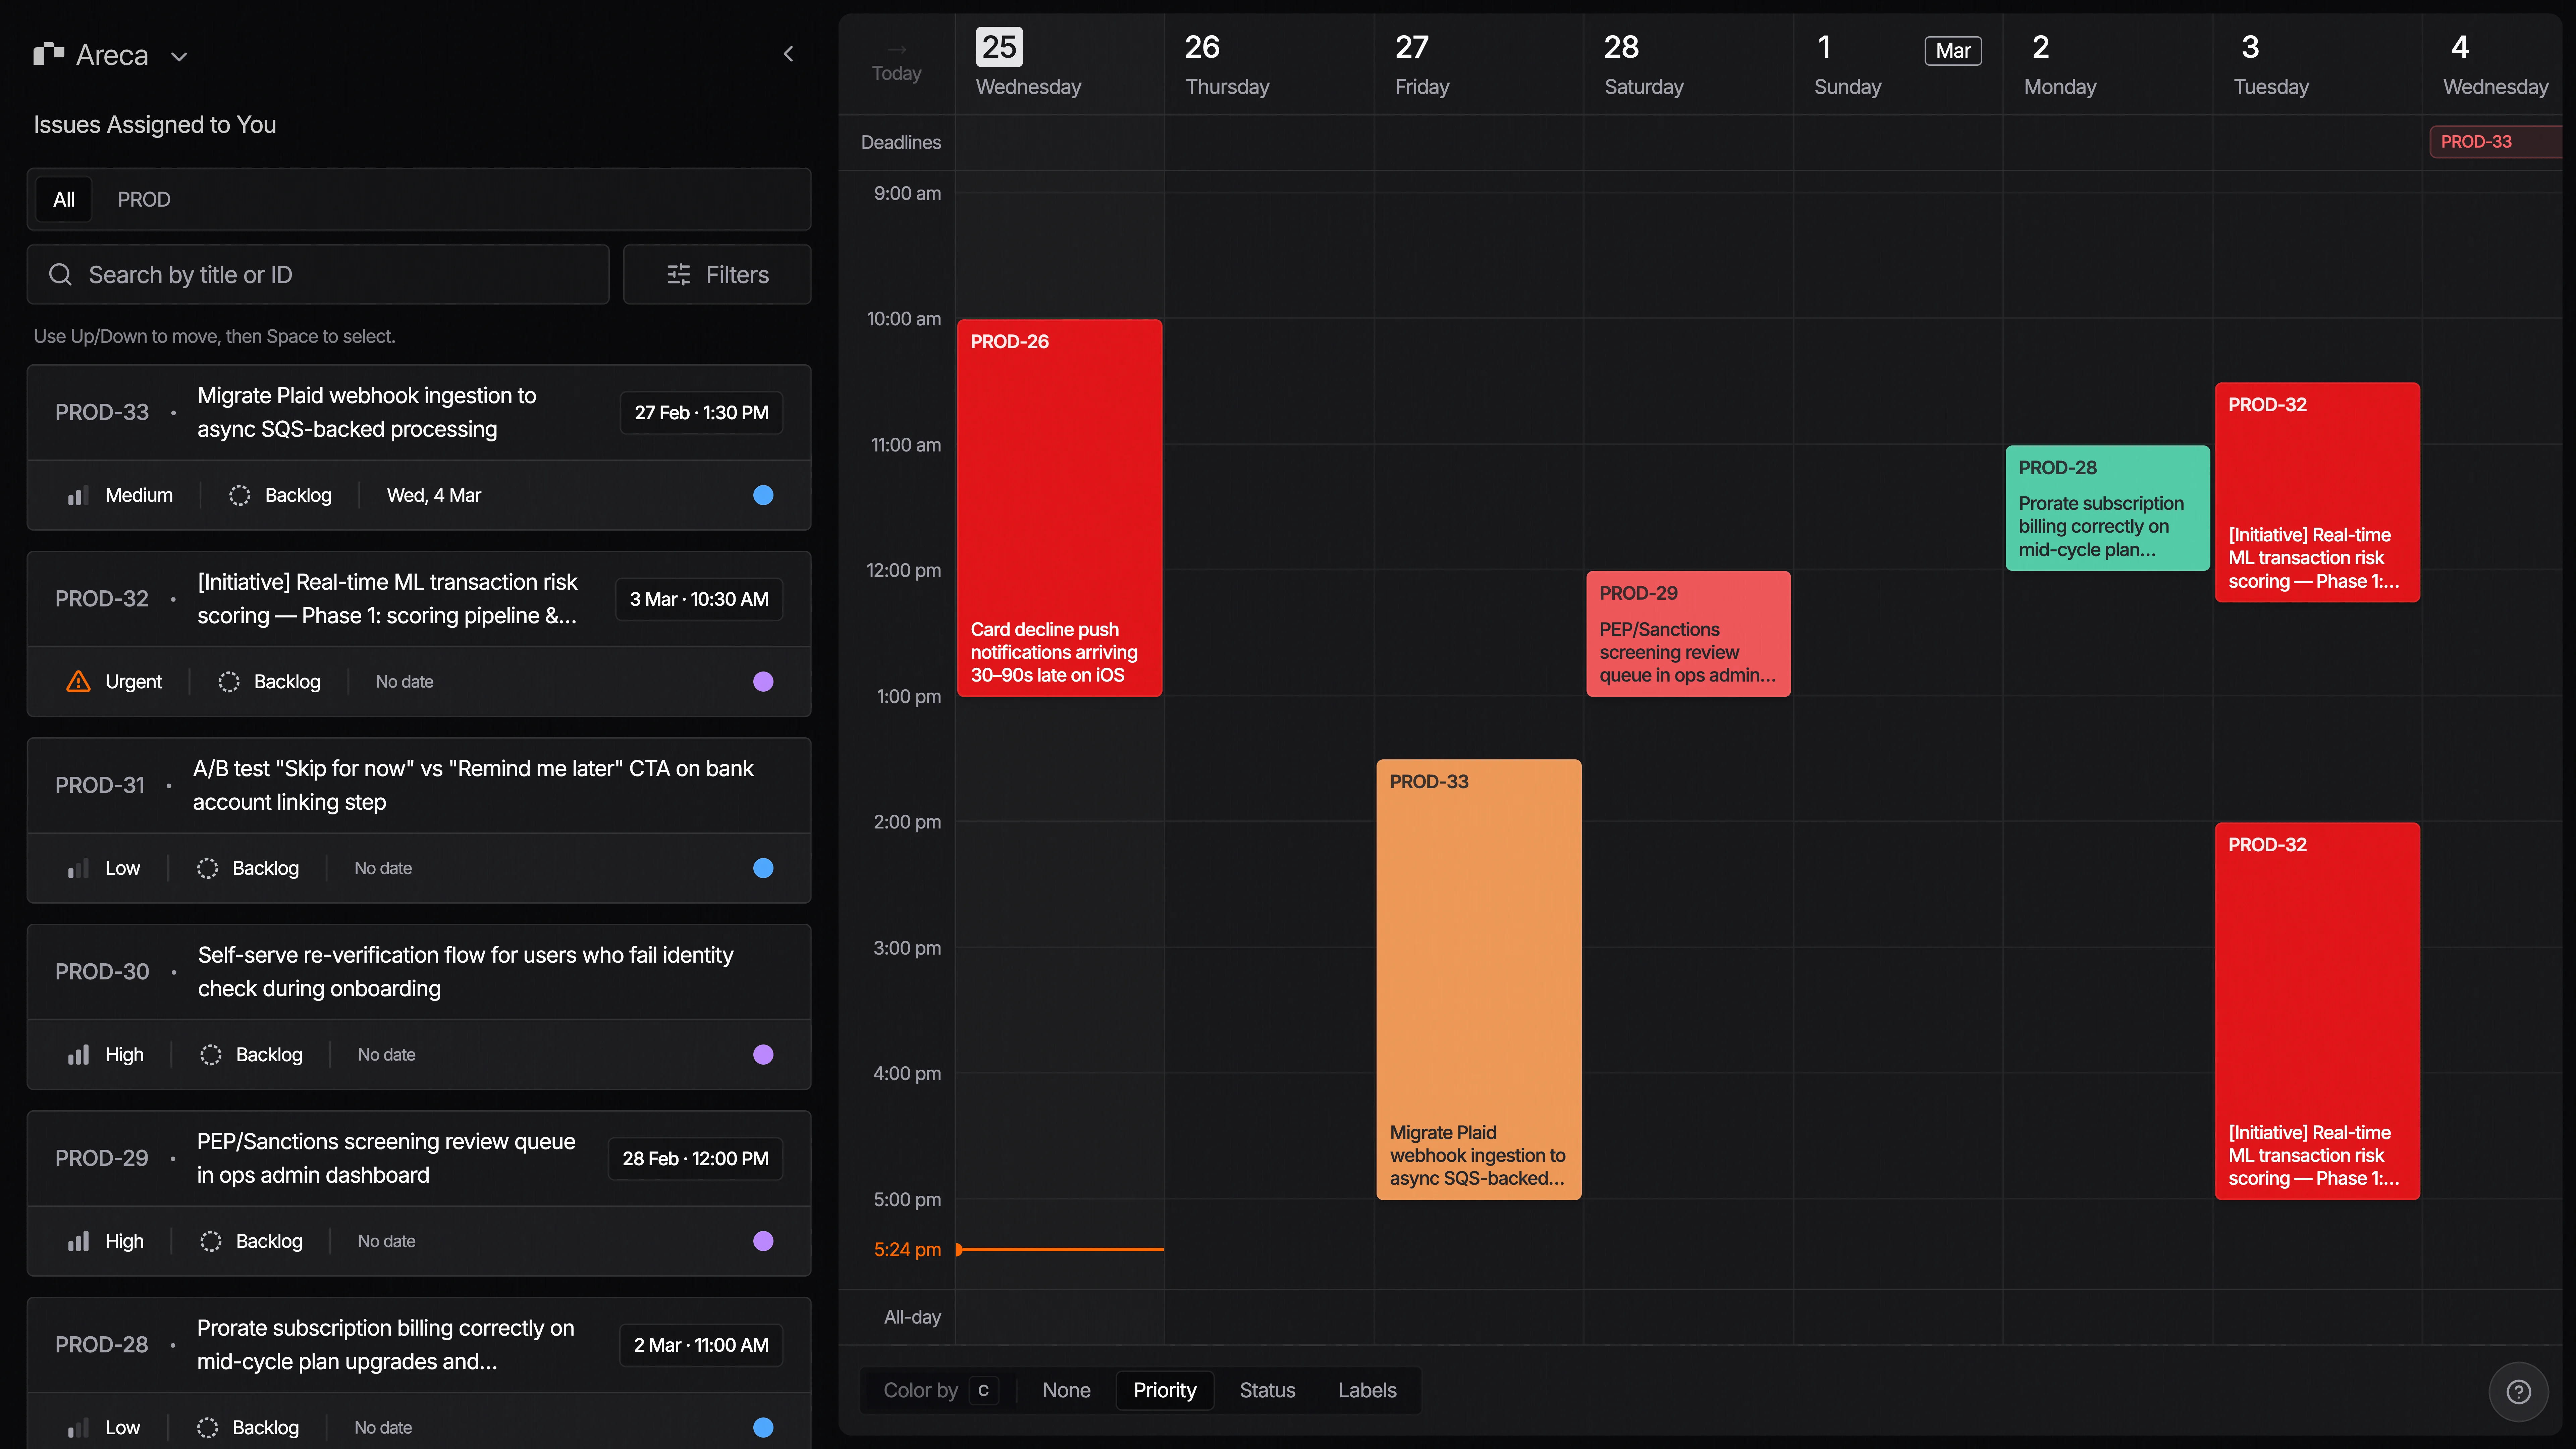Enable Labels coloring mode
Screen dimensions: 2576x1449
pyautogui.click(x=1367, y=1390)
